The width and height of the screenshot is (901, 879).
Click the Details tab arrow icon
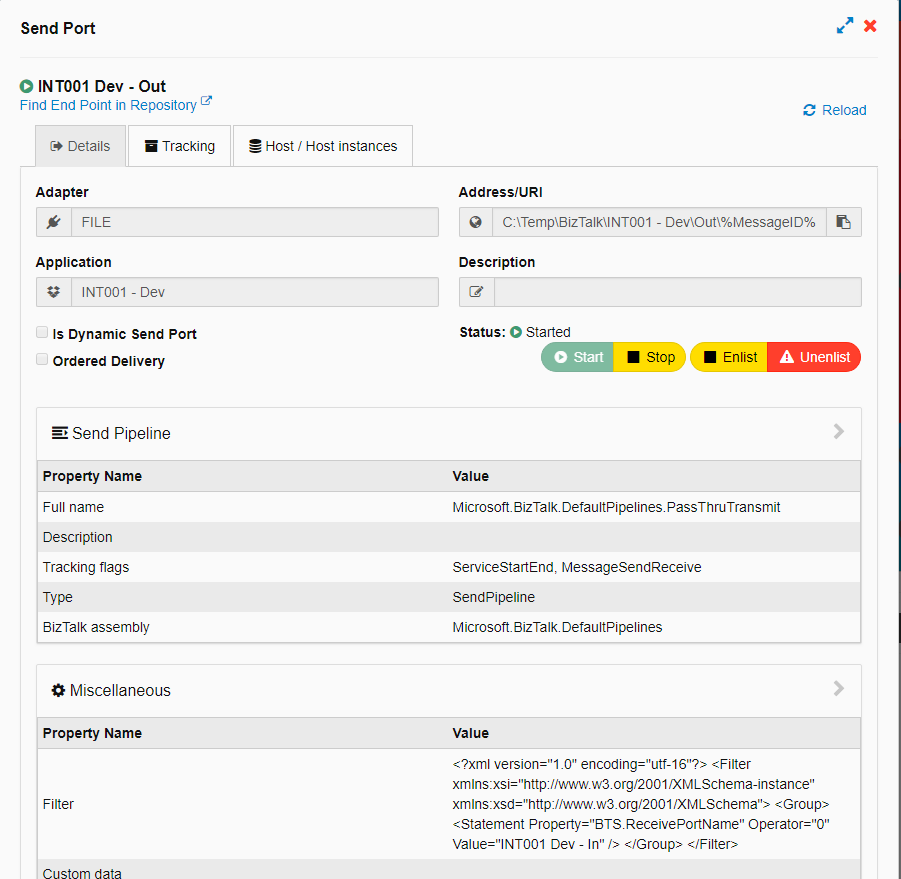56,146
